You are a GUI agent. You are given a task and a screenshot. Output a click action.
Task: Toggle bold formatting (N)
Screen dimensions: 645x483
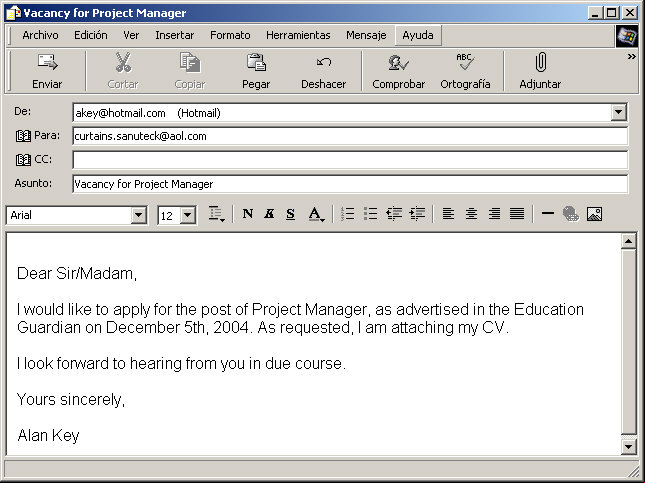248,214
